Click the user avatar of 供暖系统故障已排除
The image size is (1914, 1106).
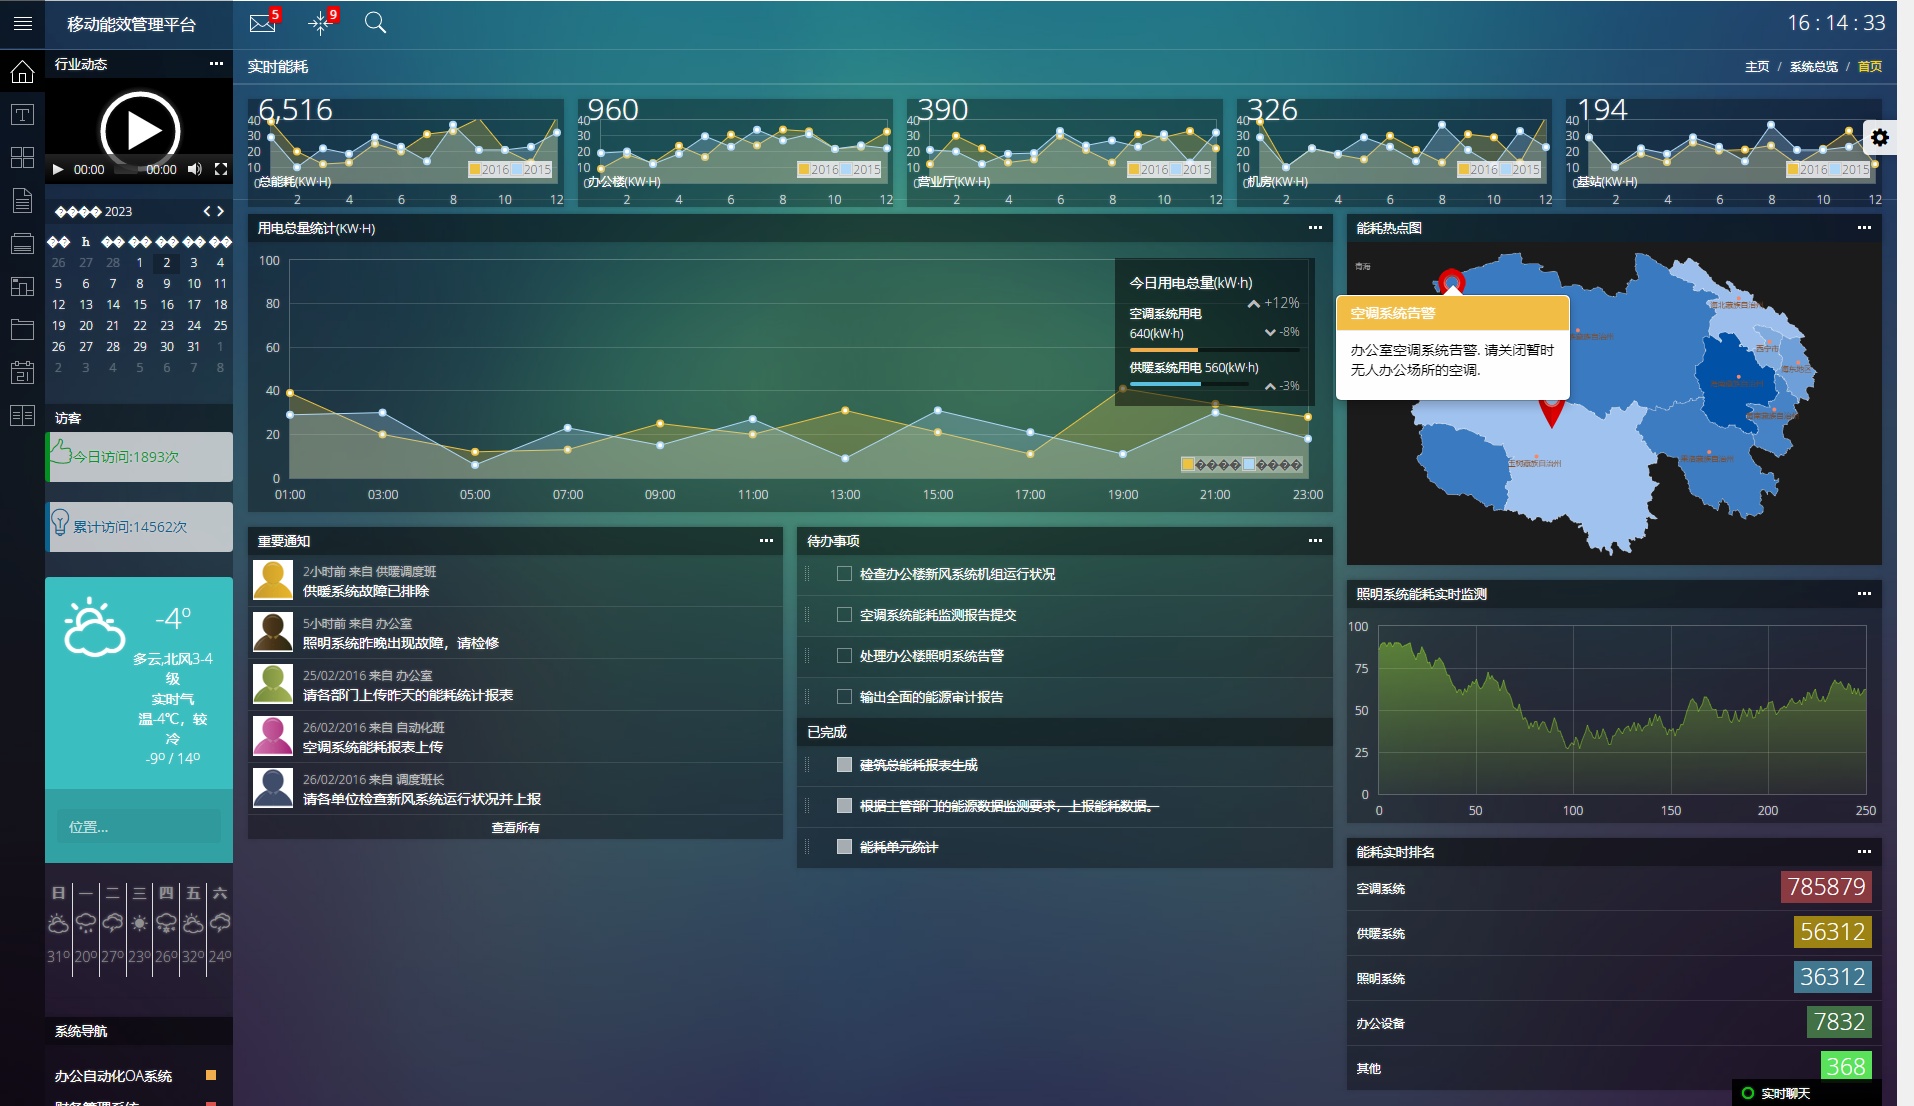tap(273, 580)
